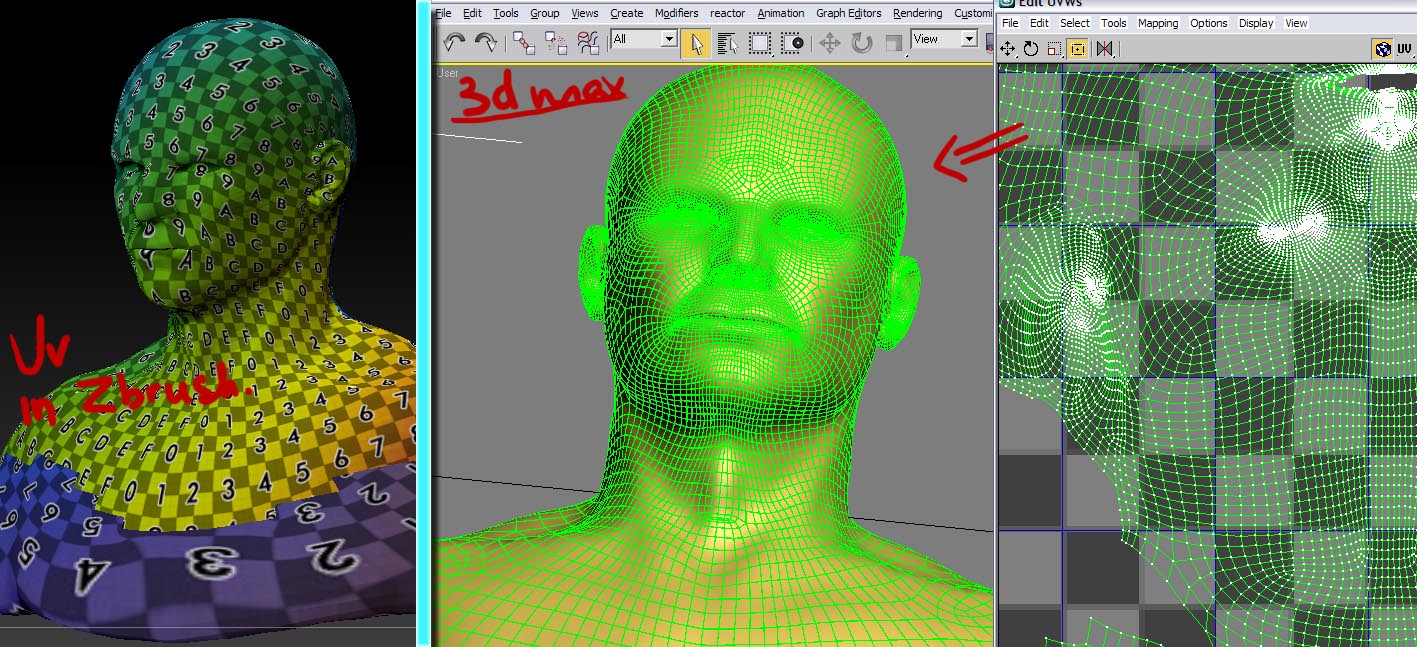1417x647 pixels.
Task: Open the Select menu in Edit UVWs
Action: point(1075,23)
